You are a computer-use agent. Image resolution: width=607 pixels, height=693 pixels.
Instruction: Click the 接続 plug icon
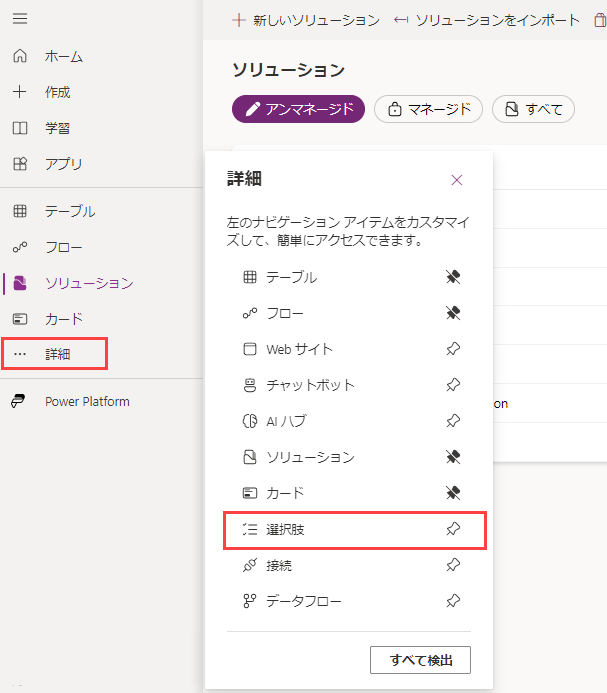coord(250,565)
